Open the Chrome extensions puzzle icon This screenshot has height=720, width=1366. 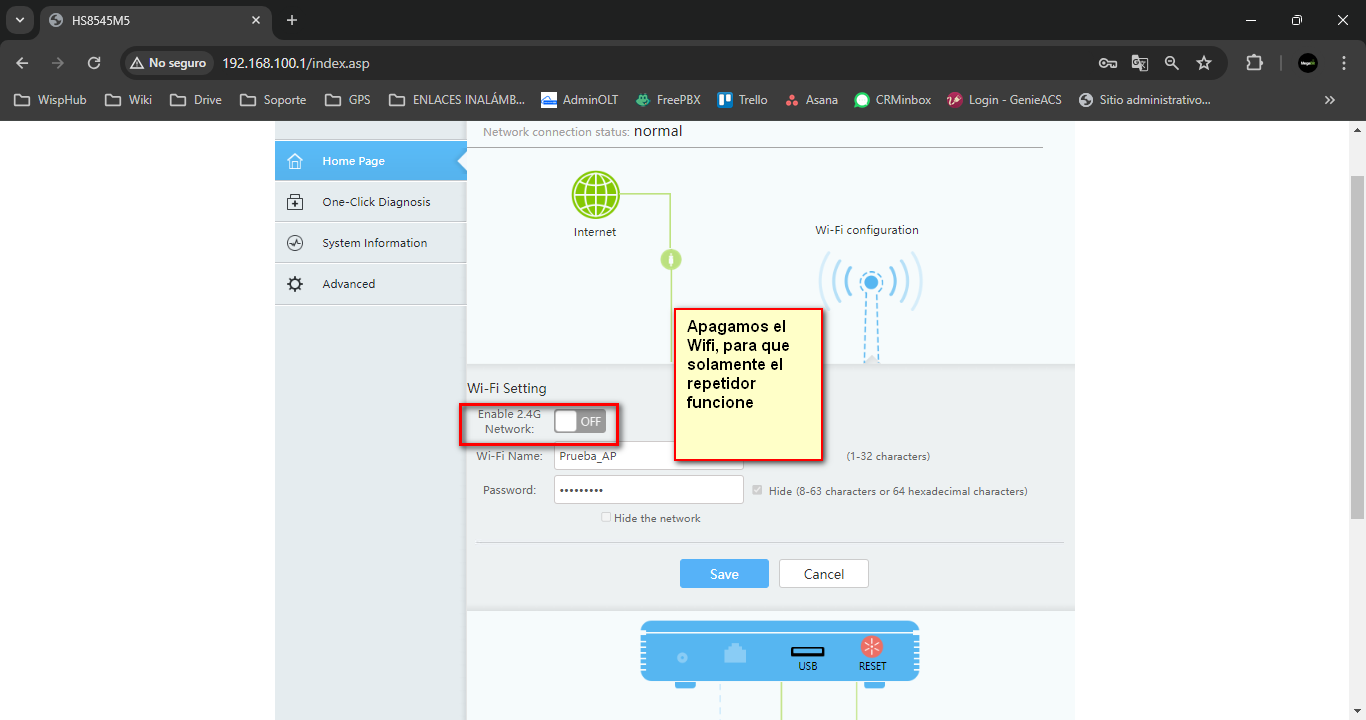click(x=1254, y=63)
